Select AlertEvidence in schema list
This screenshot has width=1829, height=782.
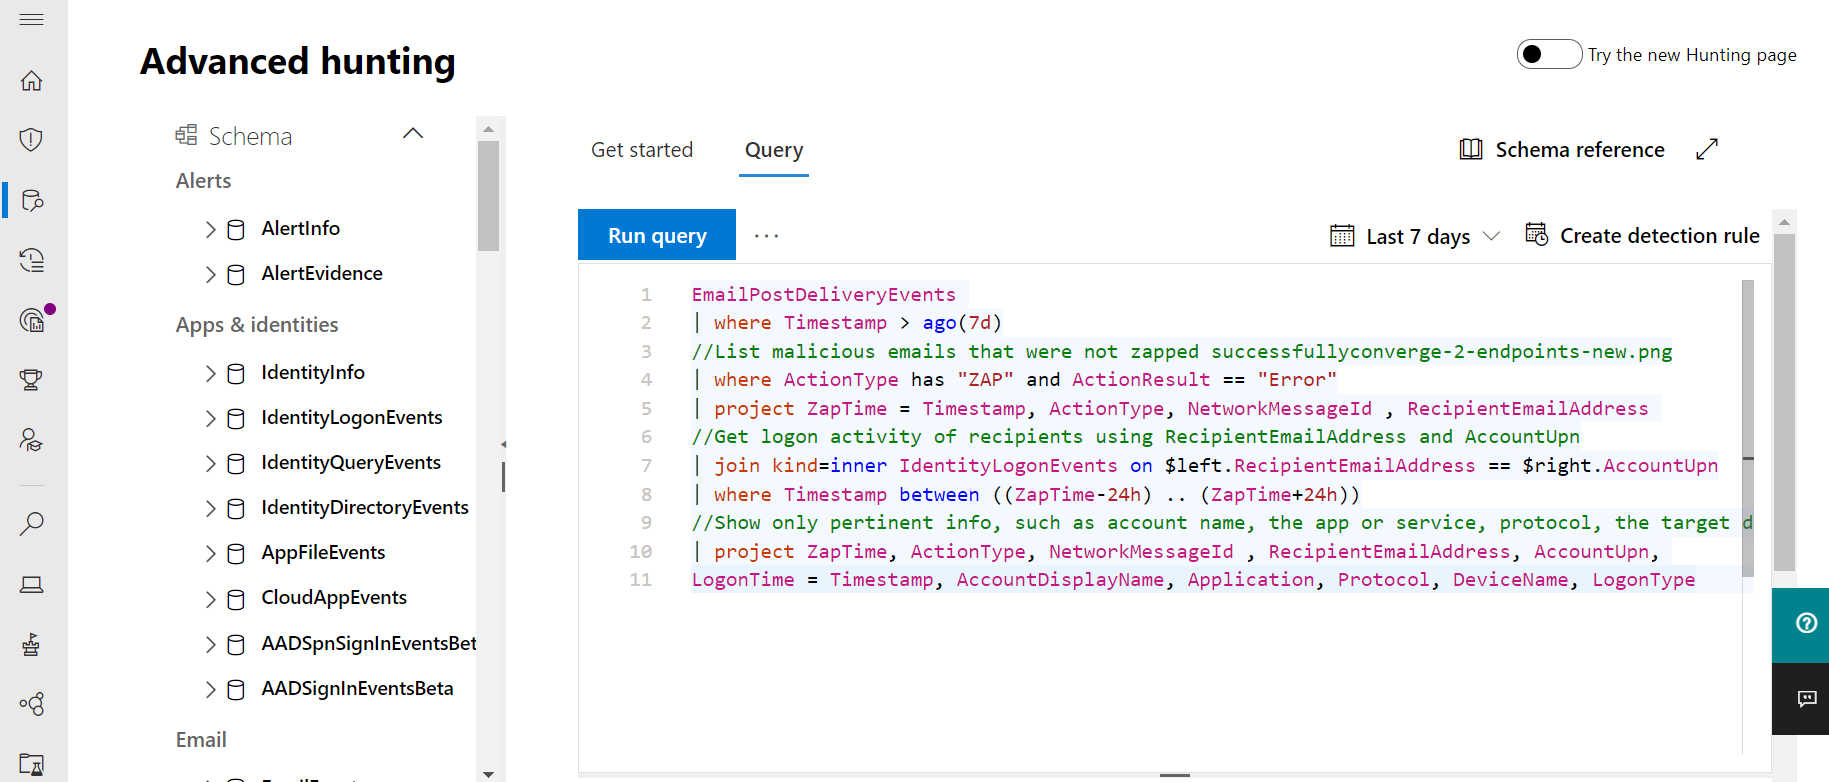(322, 273)
